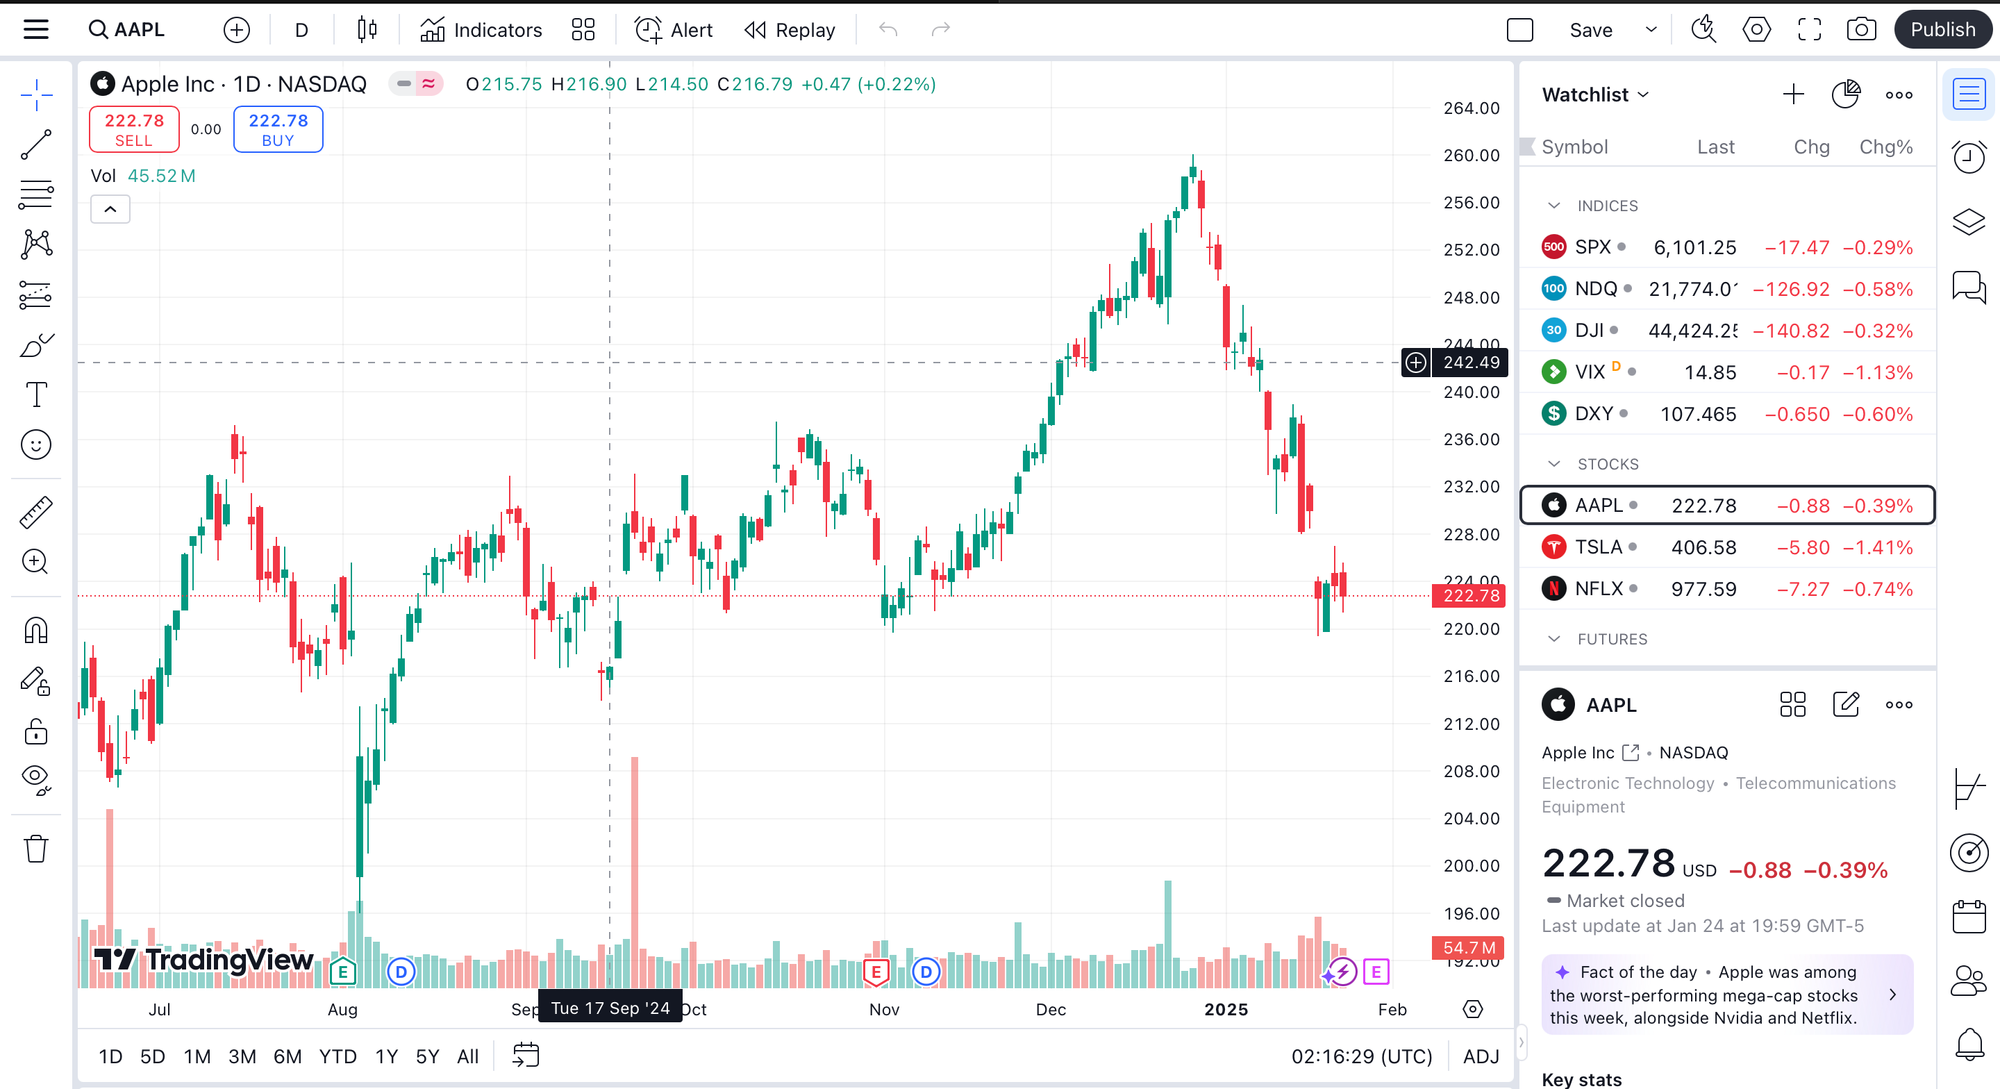Open Fact of the day arrow
The width and height of the screenshot is (2000, 1089).
(1892, 995)
